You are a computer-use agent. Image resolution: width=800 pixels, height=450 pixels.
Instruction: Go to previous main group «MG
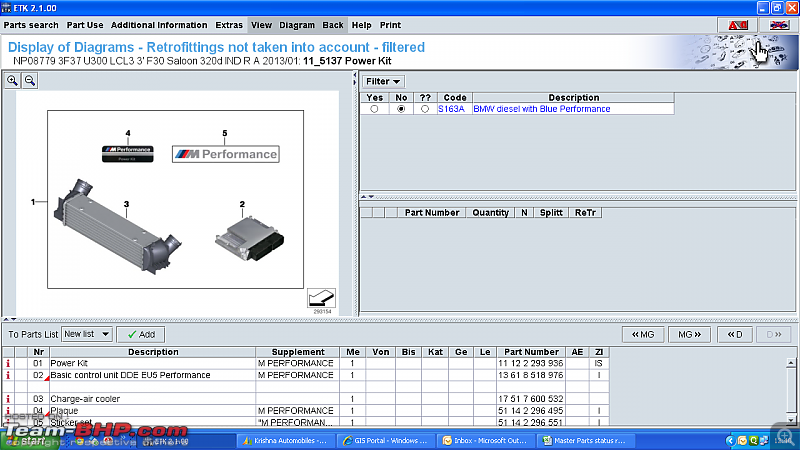pos(643,334)
